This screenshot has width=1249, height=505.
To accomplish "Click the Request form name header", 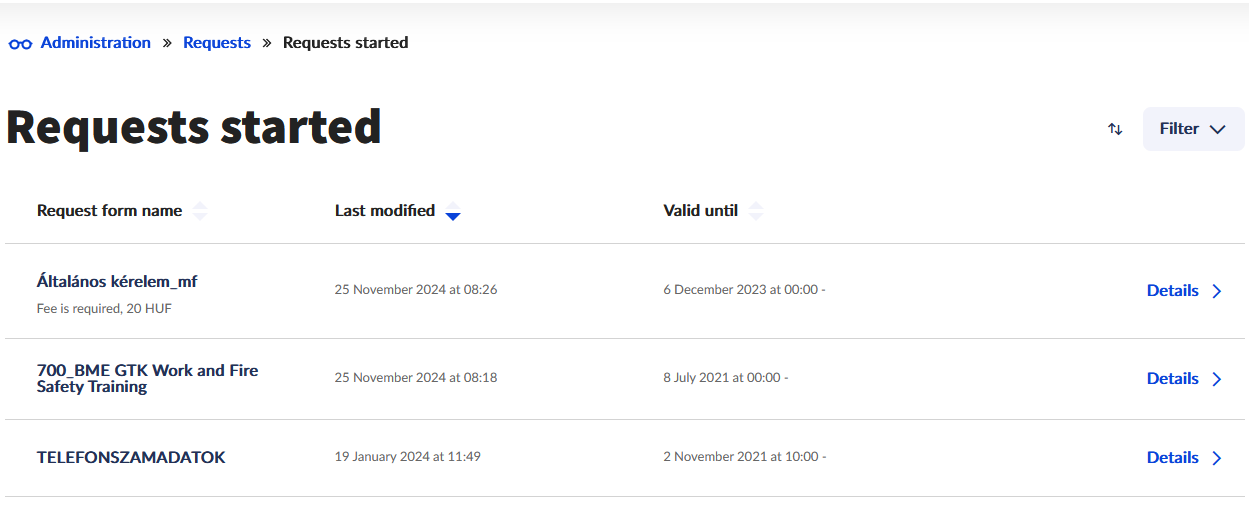I will 109,211.
